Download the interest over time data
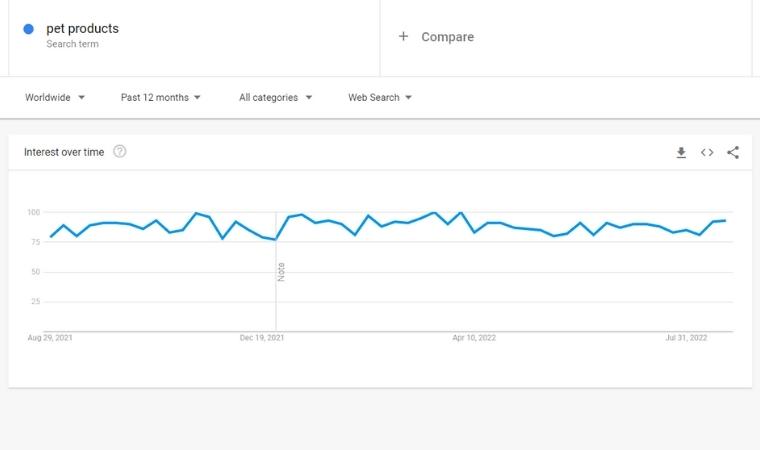 pos(681,153)
